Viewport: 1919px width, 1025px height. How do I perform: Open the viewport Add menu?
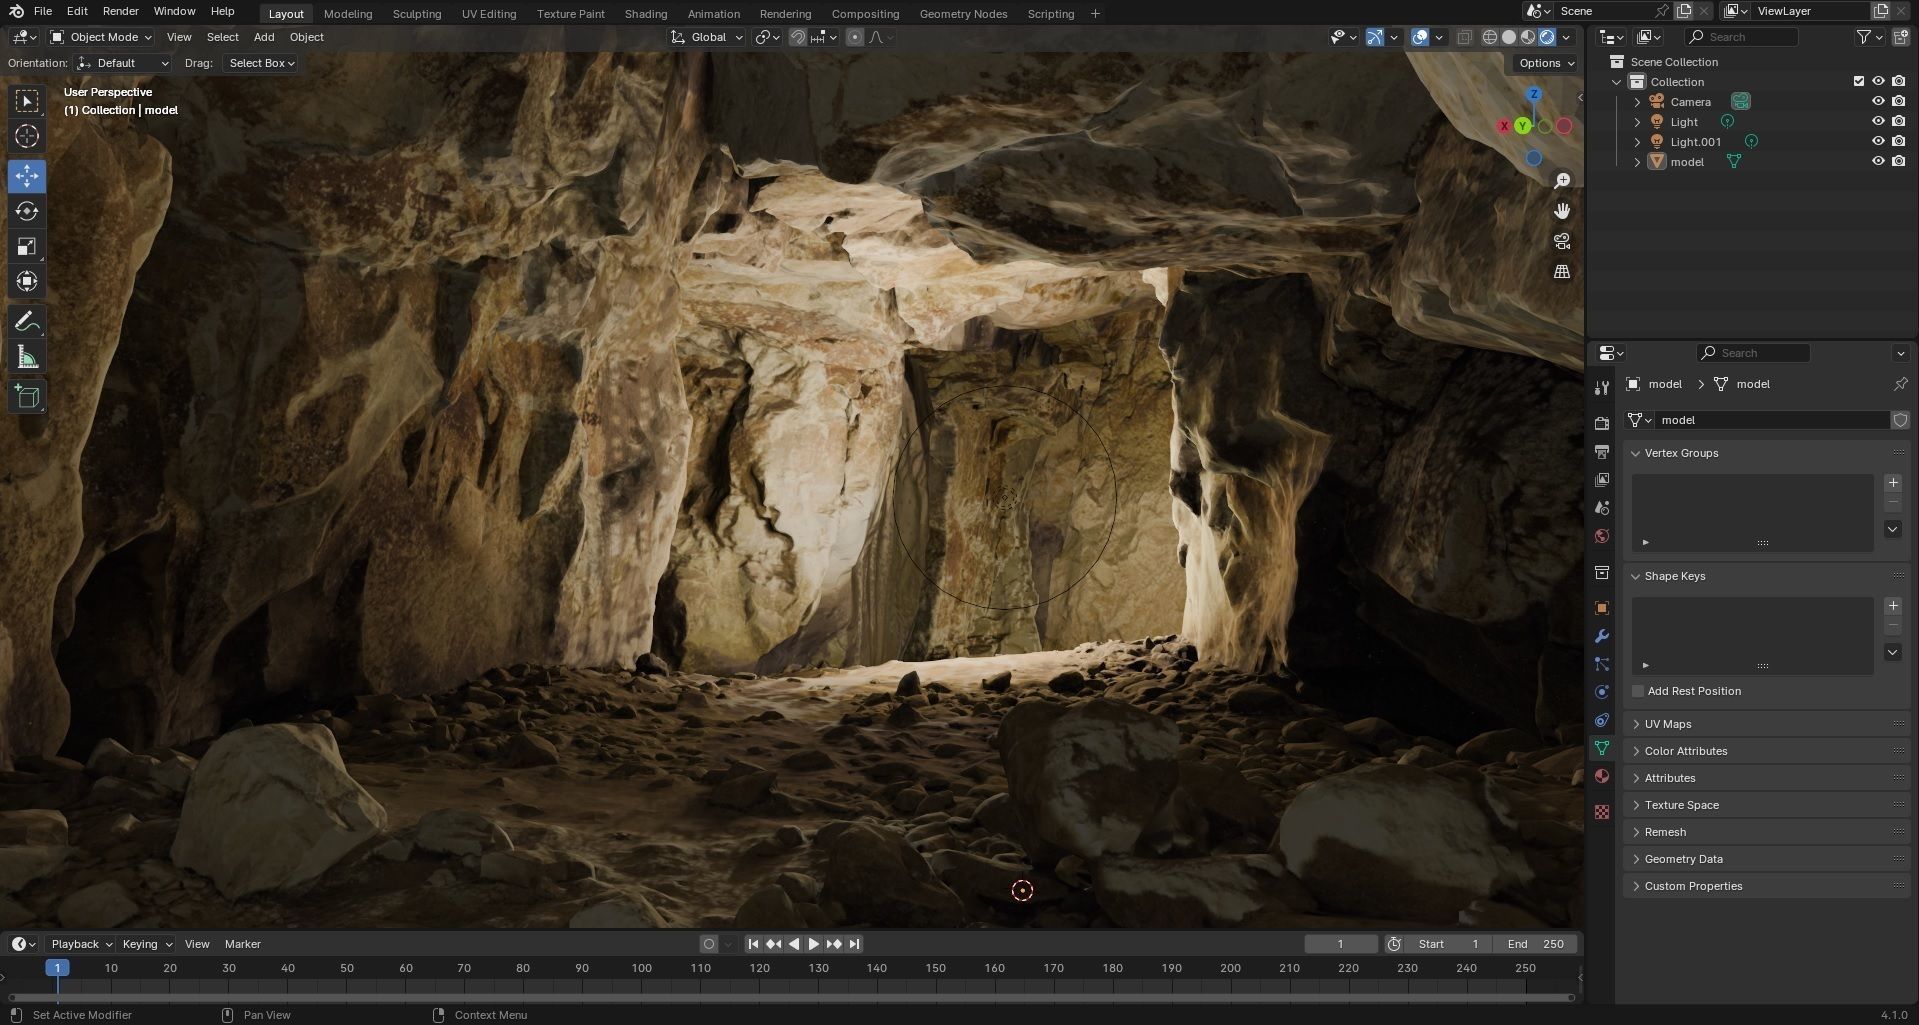pos(264,37)
